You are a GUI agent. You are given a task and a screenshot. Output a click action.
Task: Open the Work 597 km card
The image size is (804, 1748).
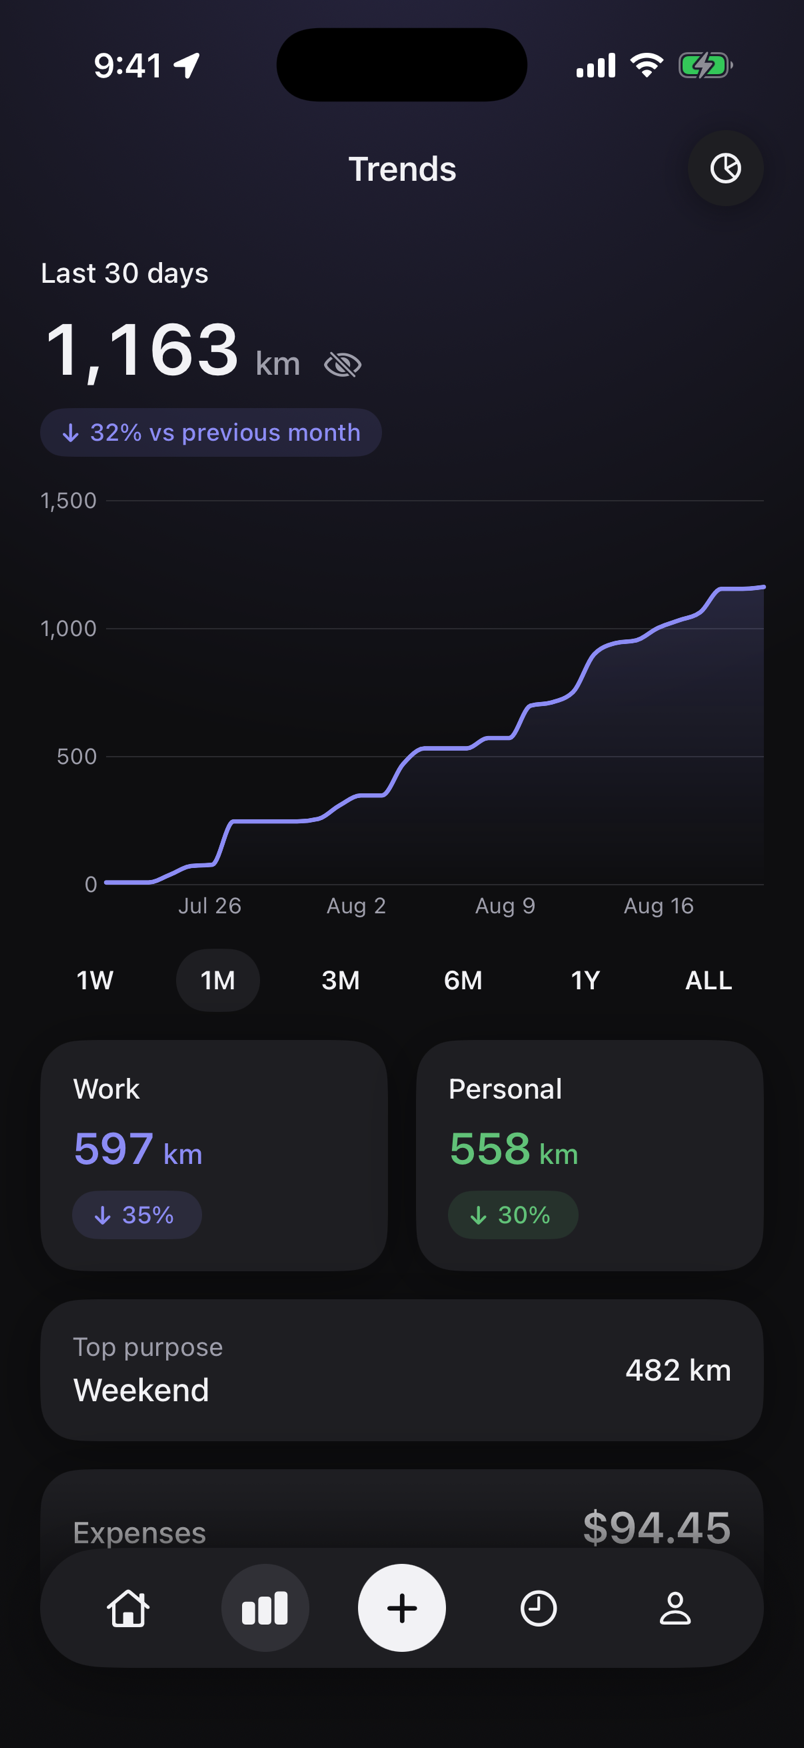(x=214, y=1155)
